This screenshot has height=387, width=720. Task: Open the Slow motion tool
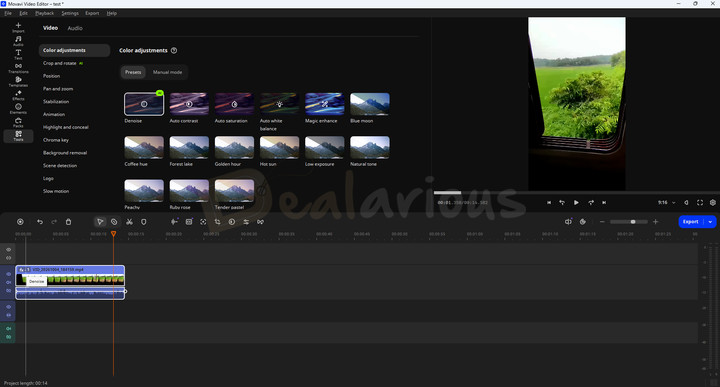point(56,191)
